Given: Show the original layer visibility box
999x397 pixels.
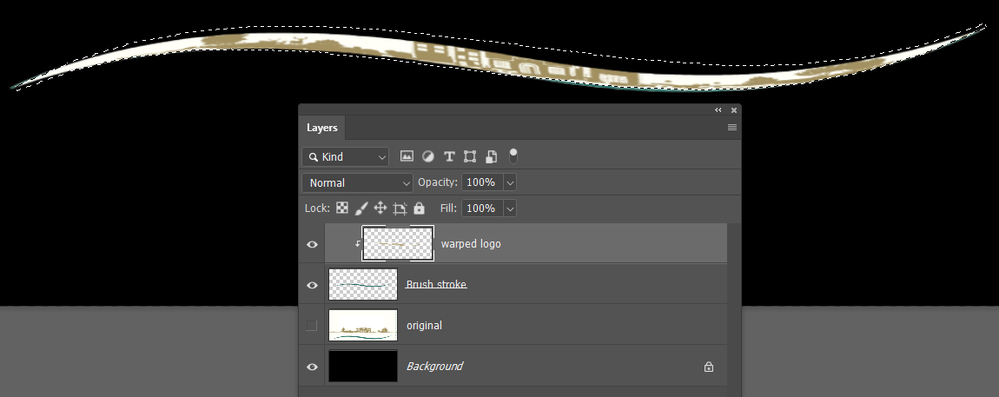Looking at the screenshot, I should [312, 326].
